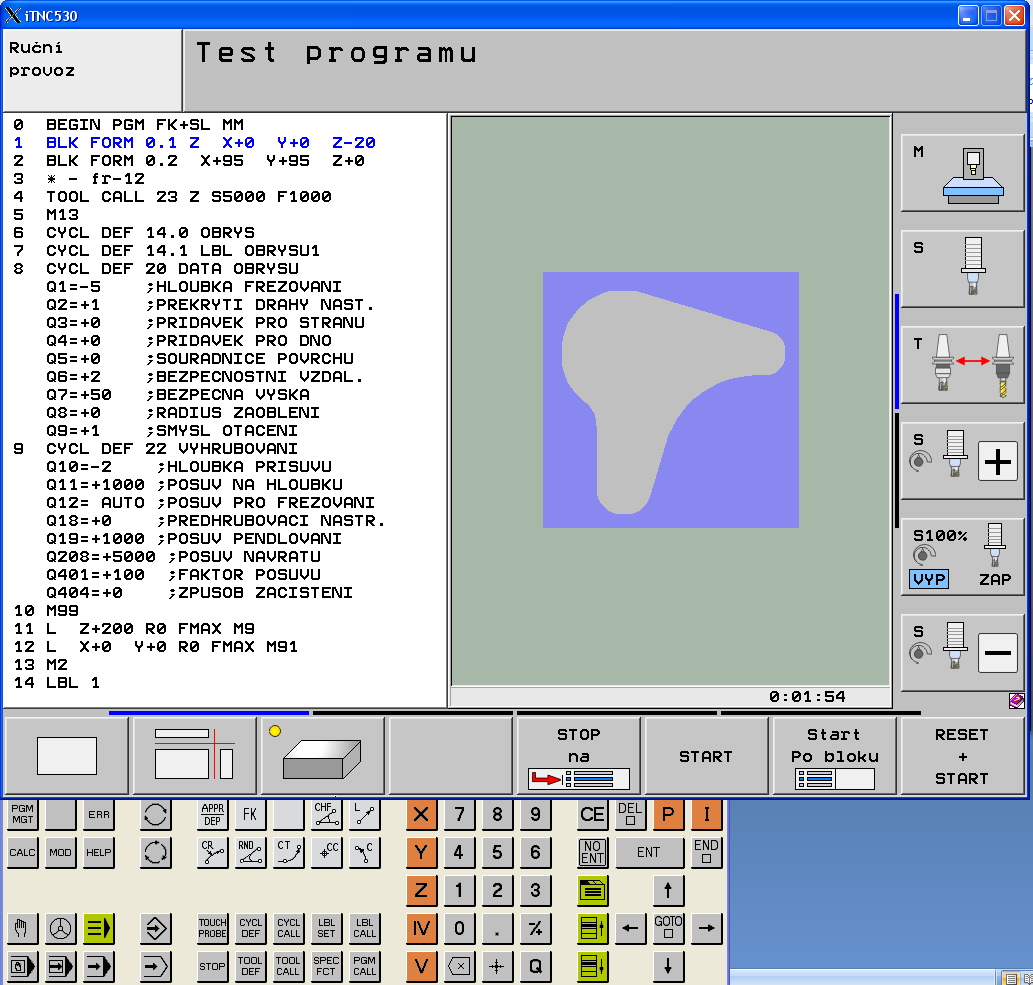Click the upper screen layout circular arrows key

[155, 814]
